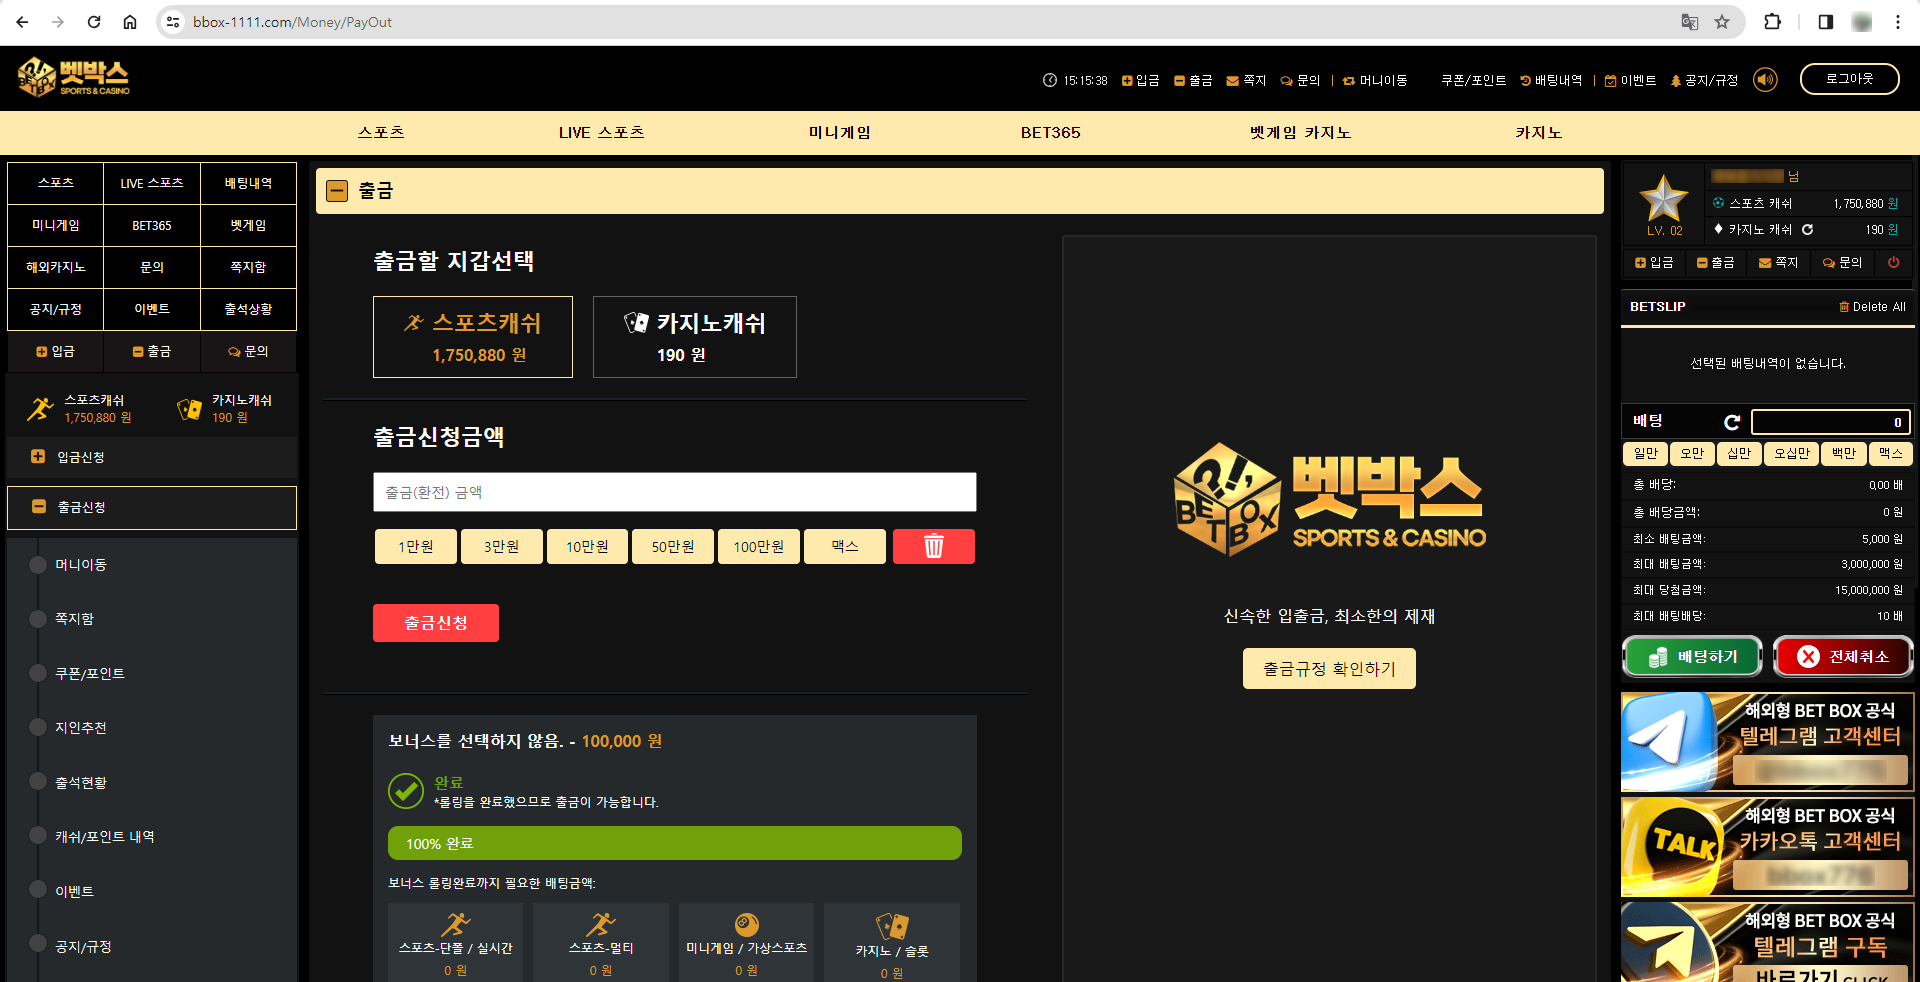Add 3만원 to withdrawal amount
Image resolution: width=1920 pixels, height=982 pixels.
pos(502,547)
